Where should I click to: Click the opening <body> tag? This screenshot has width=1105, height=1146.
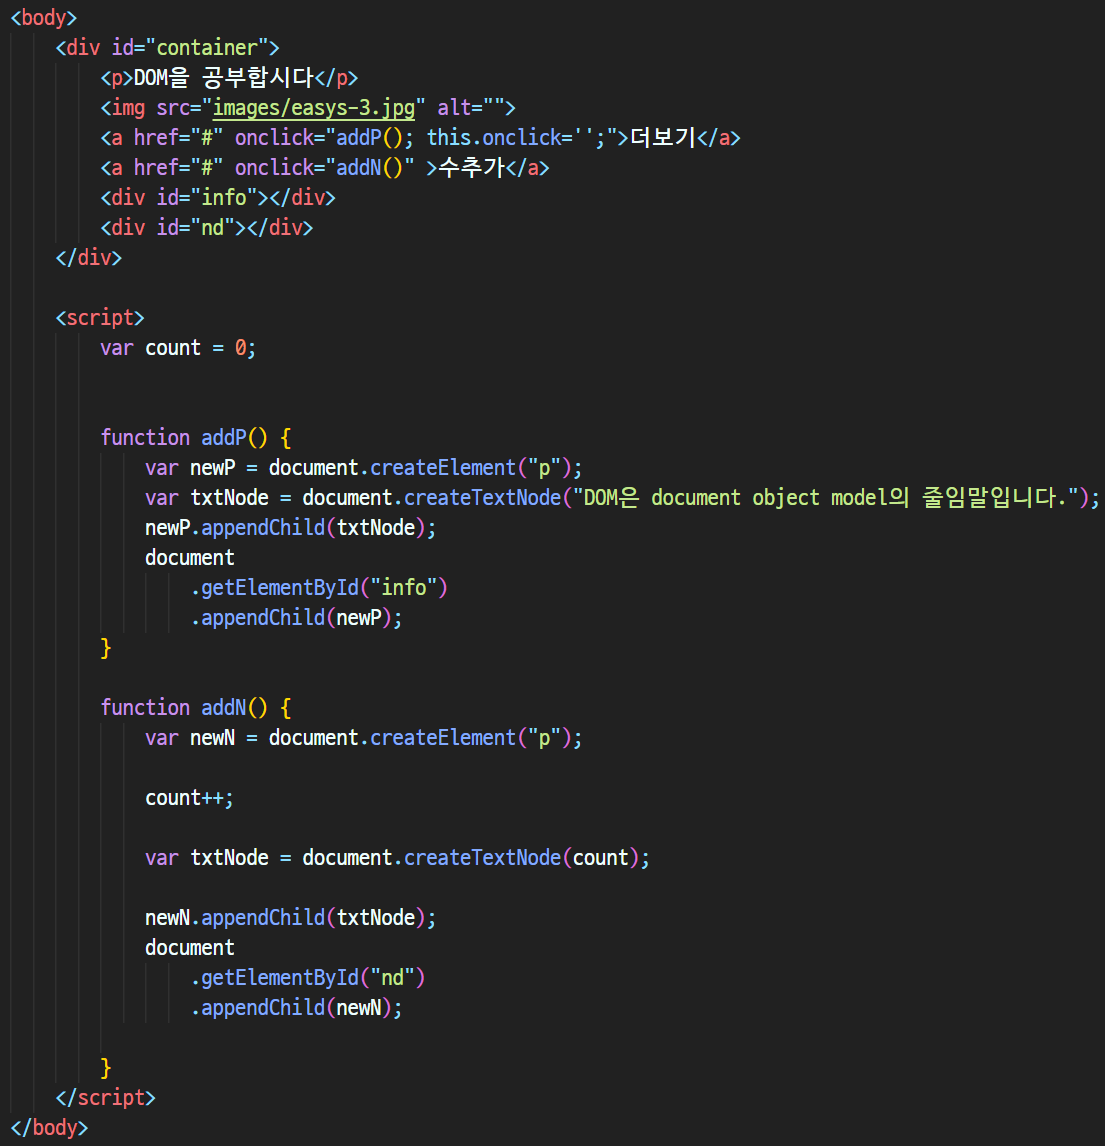pyautogui.click(x=44, y=18)
